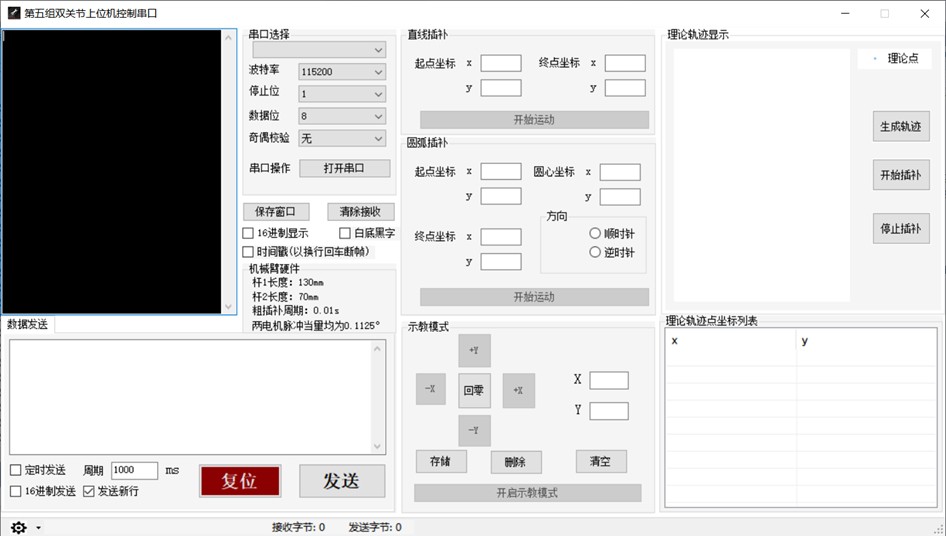Click the 删除 button
The image size is (946, 536).
click(516, 462)
